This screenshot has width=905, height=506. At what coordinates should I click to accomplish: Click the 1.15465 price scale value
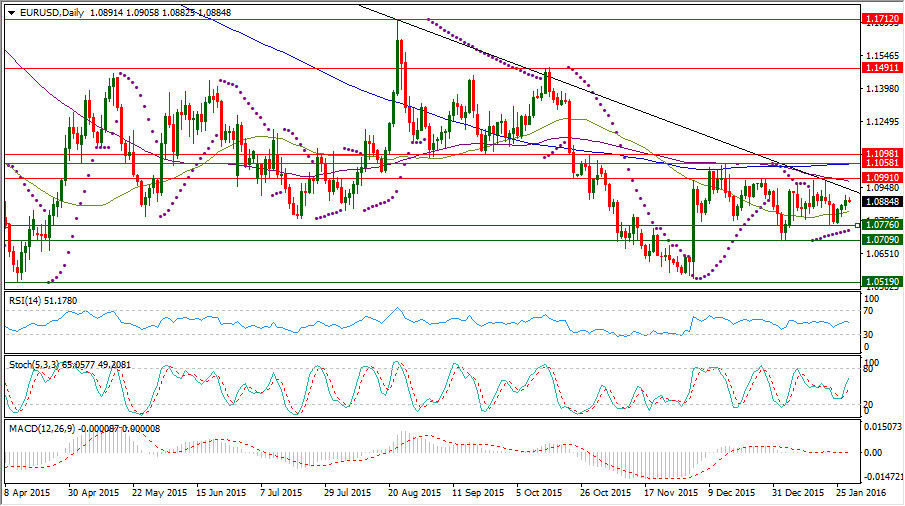[882, 55]
